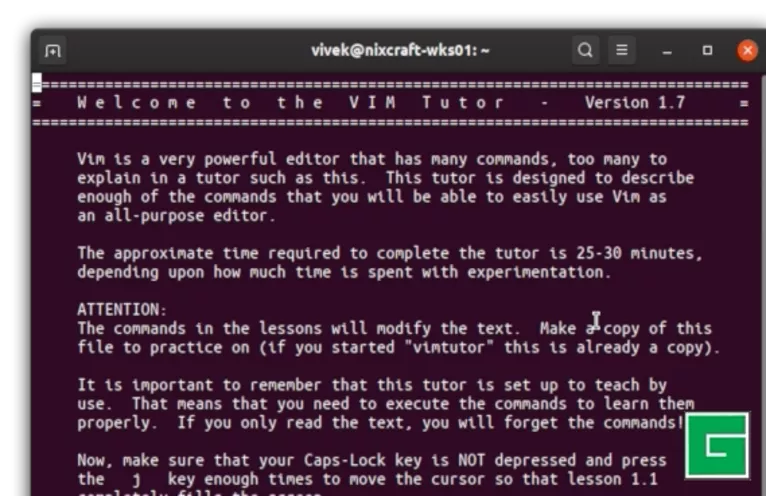Click the letter "j" key reference
Viewport: 766px width, 496px height.
click(x=136, y=480)
